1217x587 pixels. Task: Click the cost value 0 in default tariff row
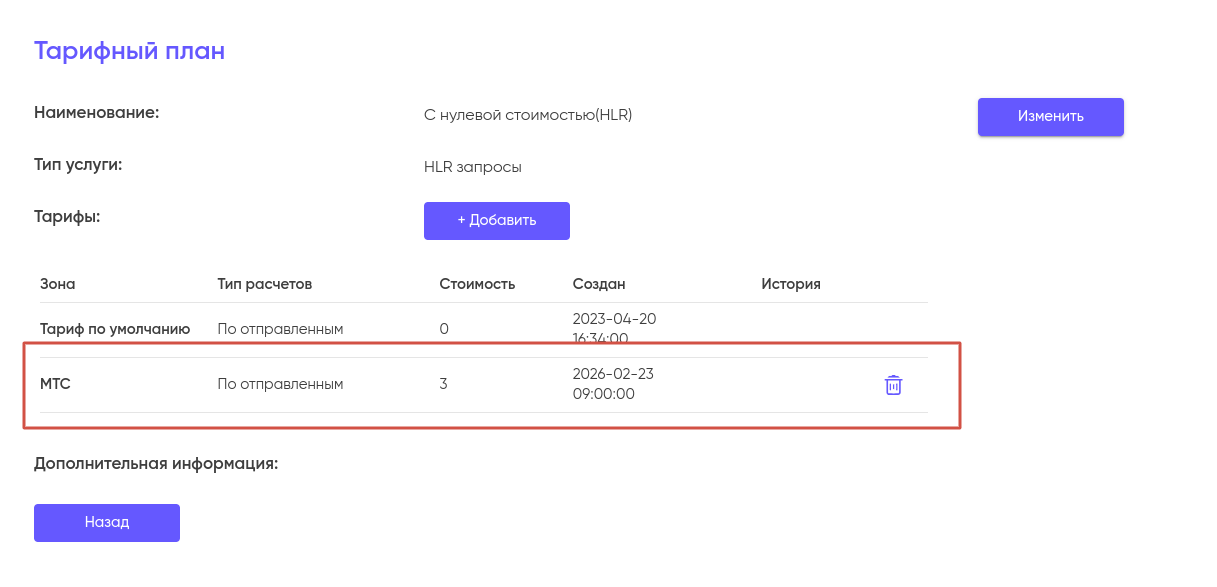point(444,328)
